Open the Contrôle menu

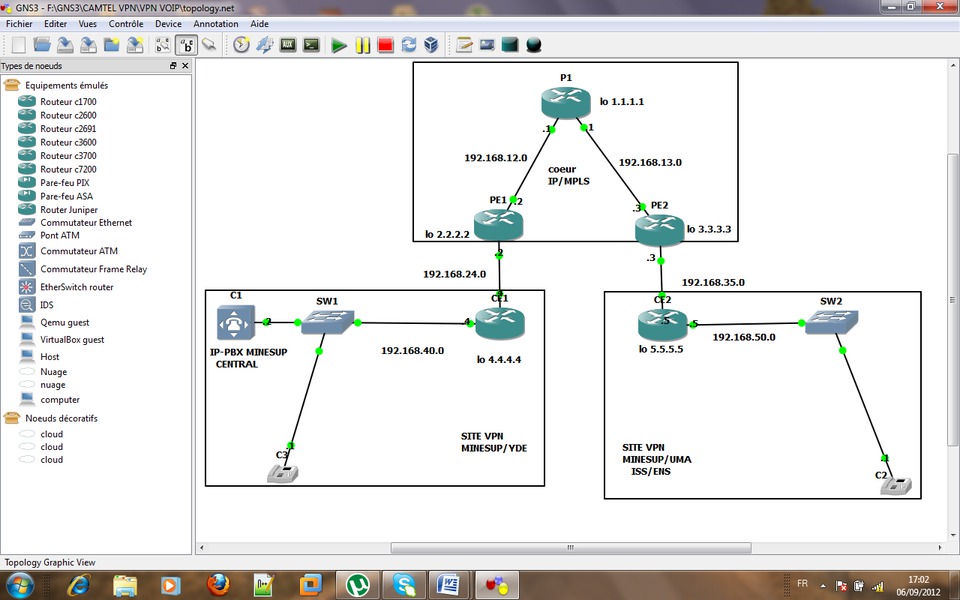(126, 24)
